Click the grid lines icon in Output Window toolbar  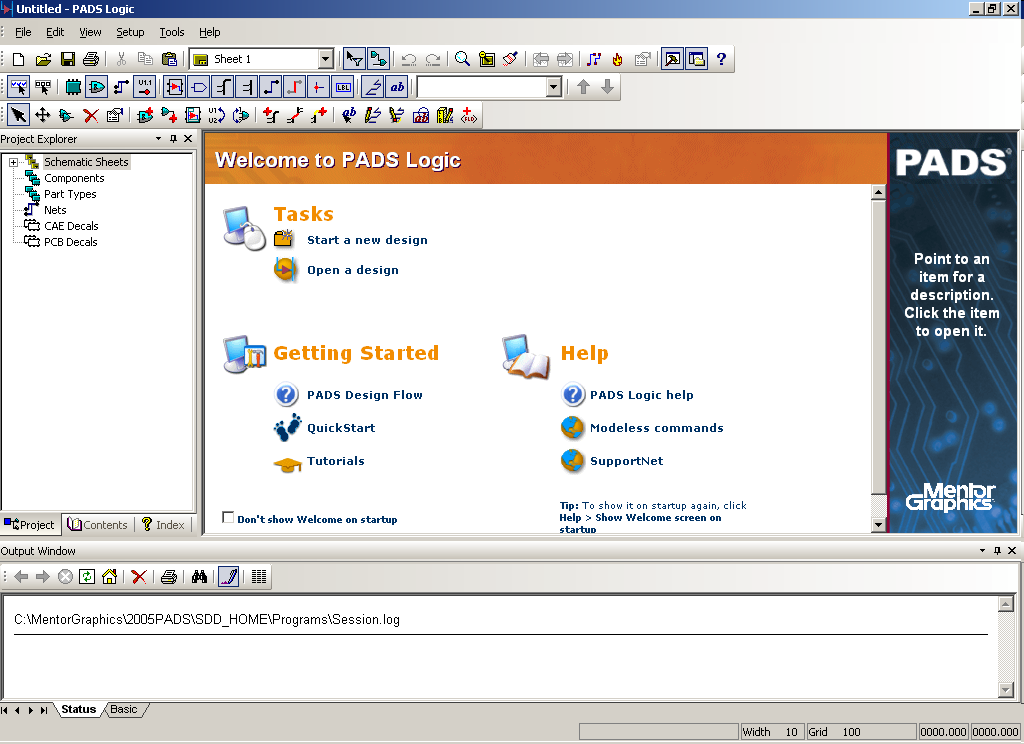[259, 577]
